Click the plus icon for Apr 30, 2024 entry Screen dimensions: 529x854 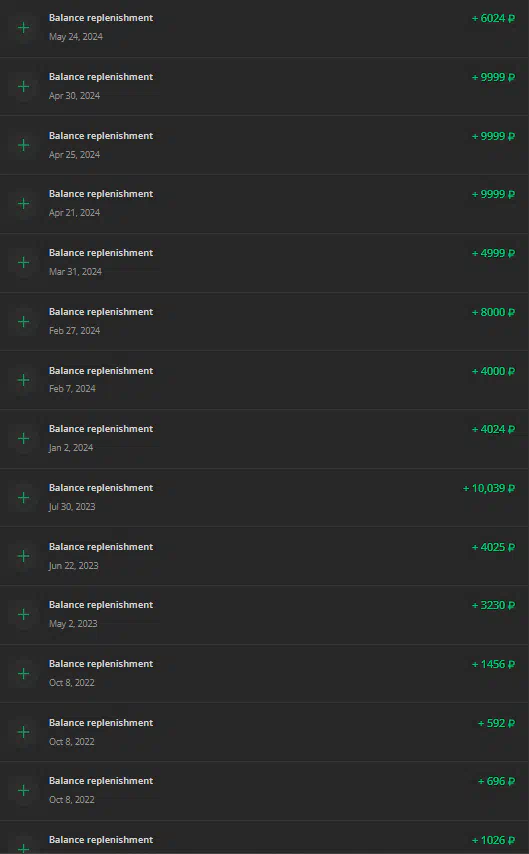pyautogui.click(x=23, y=86)
